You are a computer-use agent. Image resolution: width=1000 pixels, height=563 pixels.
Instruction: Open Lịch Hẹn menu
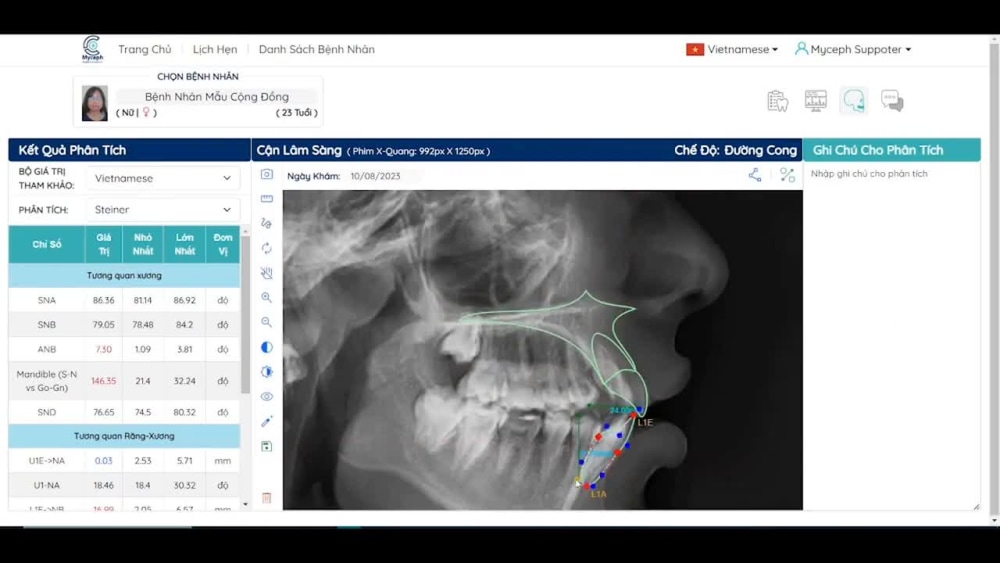[x=215, y=49]
